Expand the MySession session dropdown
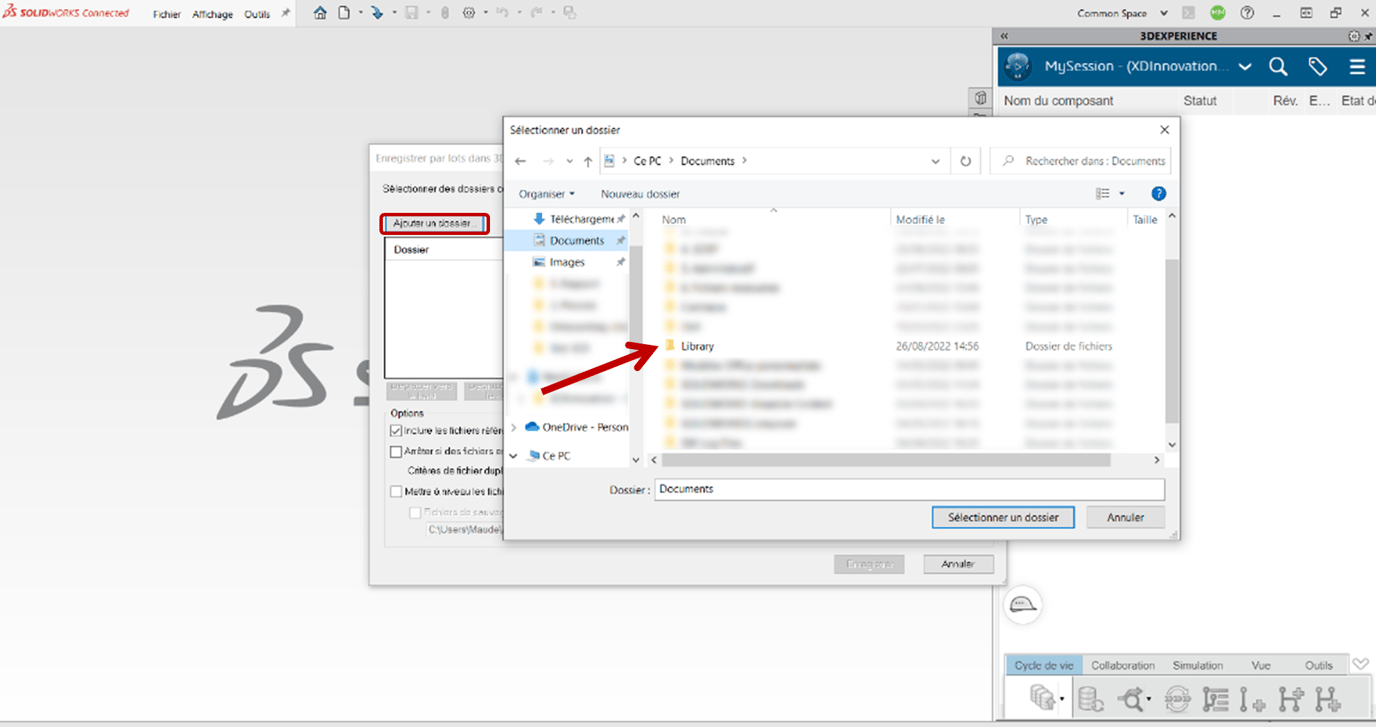The height and width of the screenshot is (727, 1376). (1245, 66)
